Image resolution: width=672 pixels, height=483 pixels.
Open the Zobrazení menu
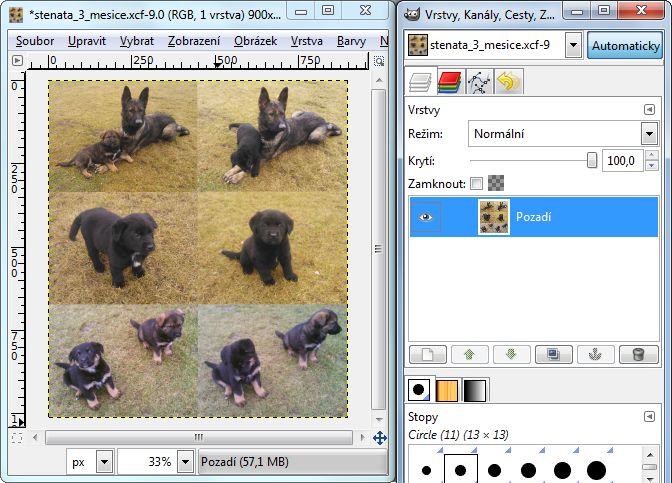[194, 41]
